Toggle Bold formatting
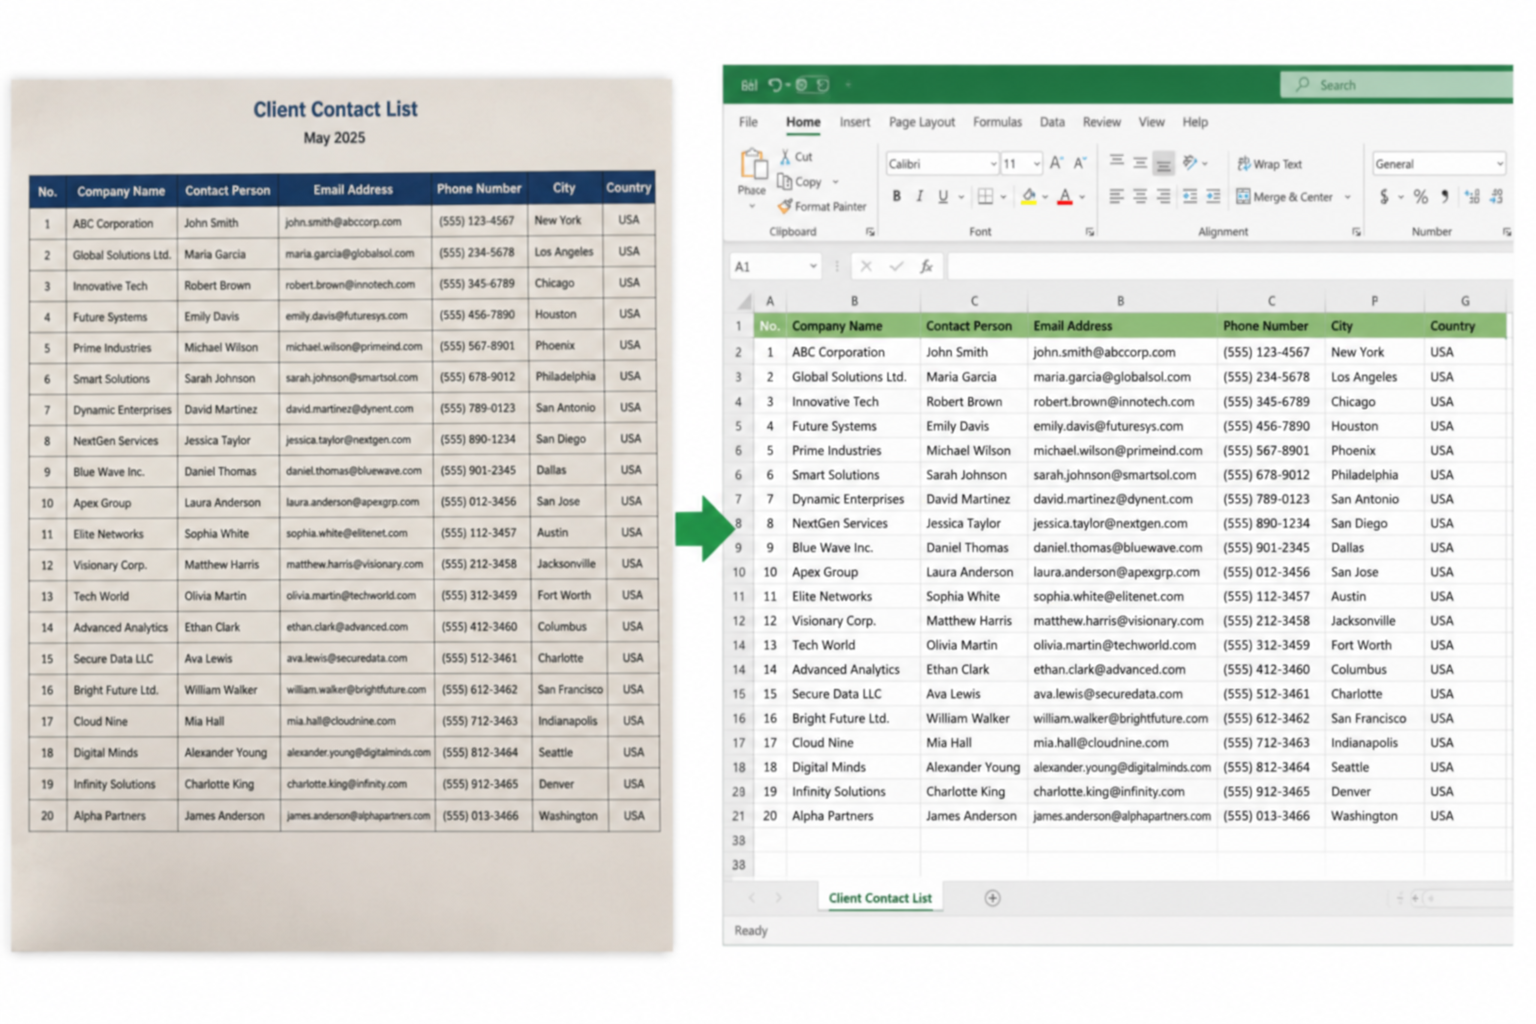 point(897,196)
